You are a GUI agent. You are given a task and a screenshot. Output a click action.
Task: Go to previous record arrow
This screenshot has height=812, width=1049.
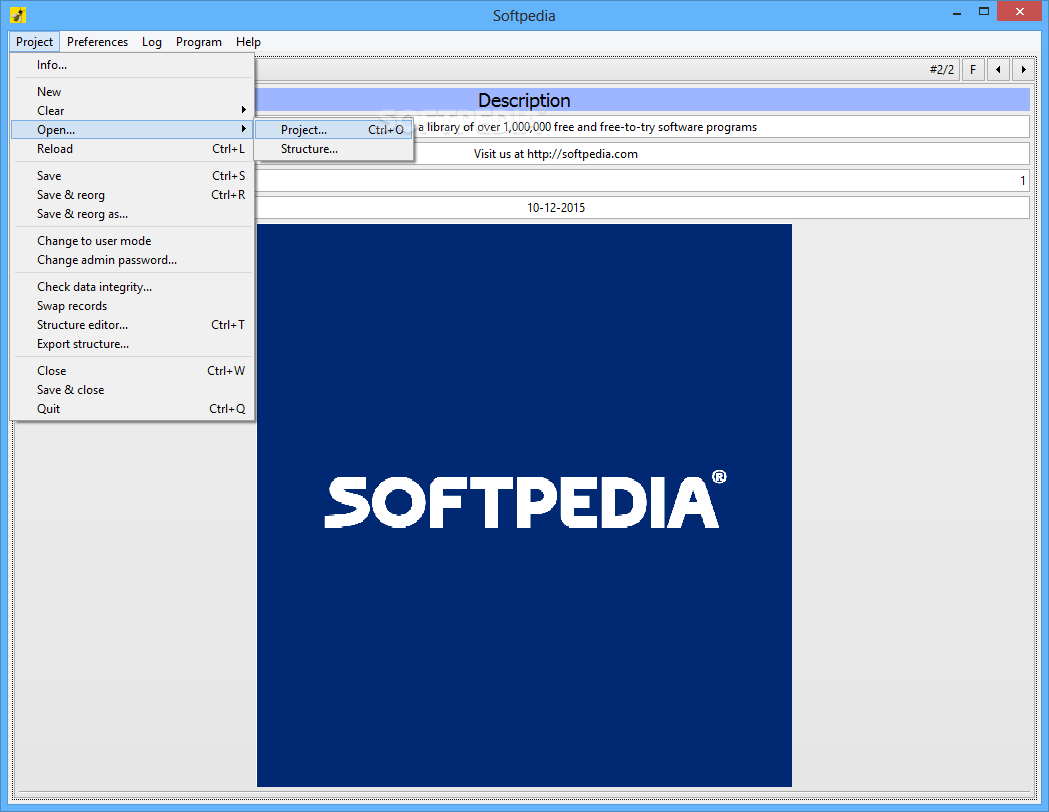998,70
